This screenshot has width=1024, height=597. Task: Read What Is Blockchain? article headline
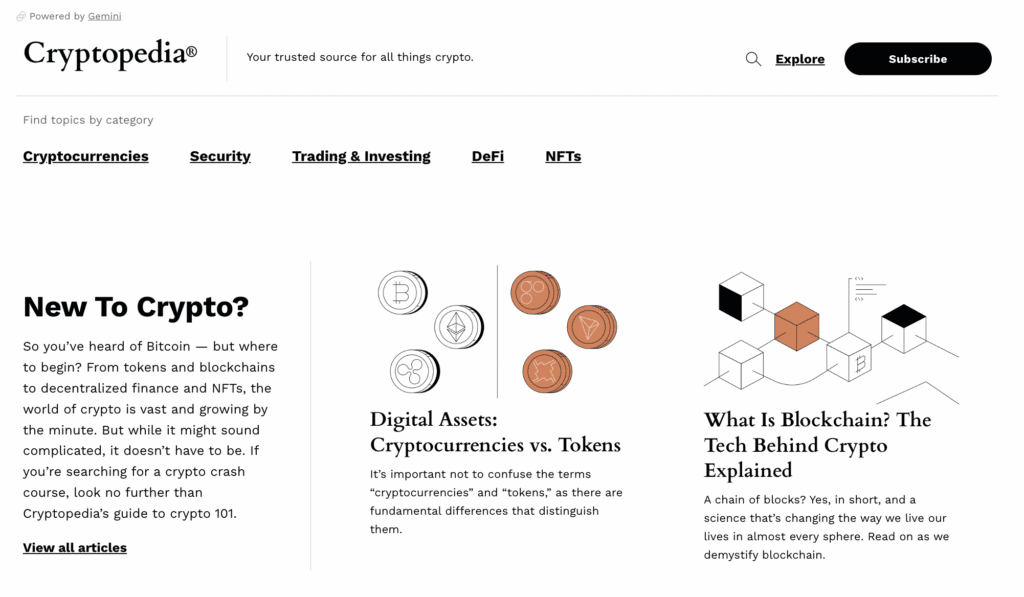(817, 445)
